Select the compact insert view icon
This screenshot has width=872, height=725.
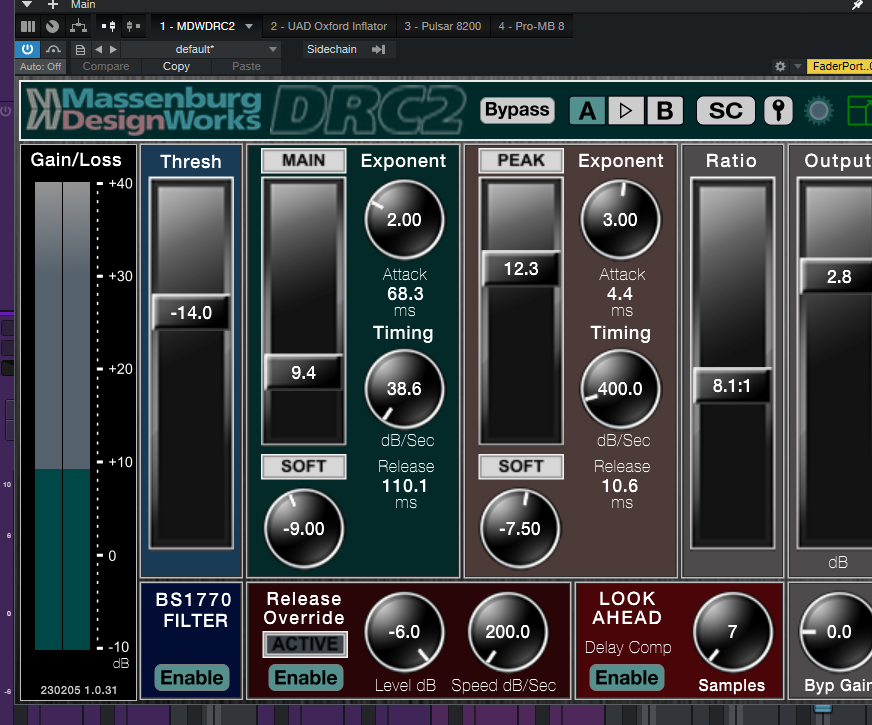[133, 26]
